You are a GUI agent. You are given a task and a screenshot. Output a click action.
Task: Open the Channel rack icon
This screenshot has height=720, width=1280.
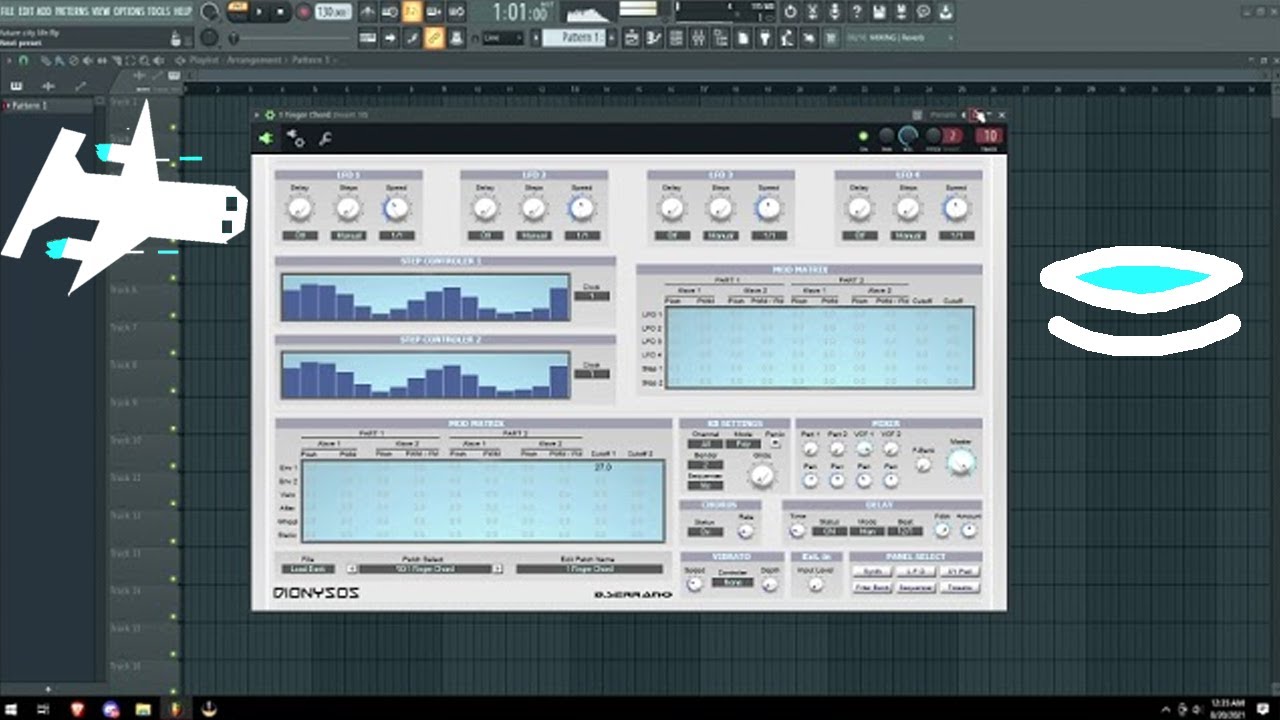(678, 38)
